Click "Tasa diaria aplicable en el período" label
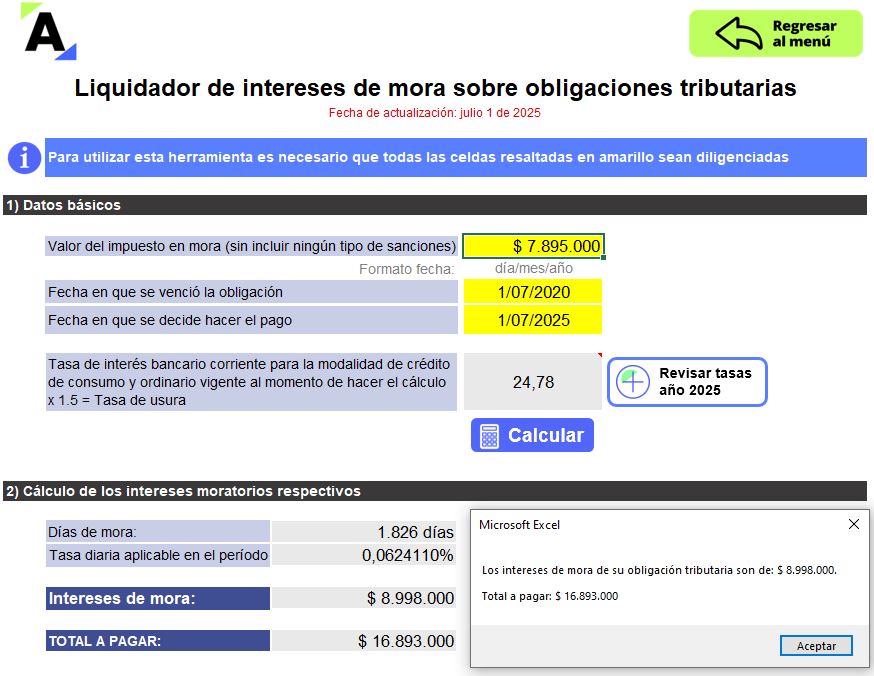874x676 pixels. [x=158, y=555]
